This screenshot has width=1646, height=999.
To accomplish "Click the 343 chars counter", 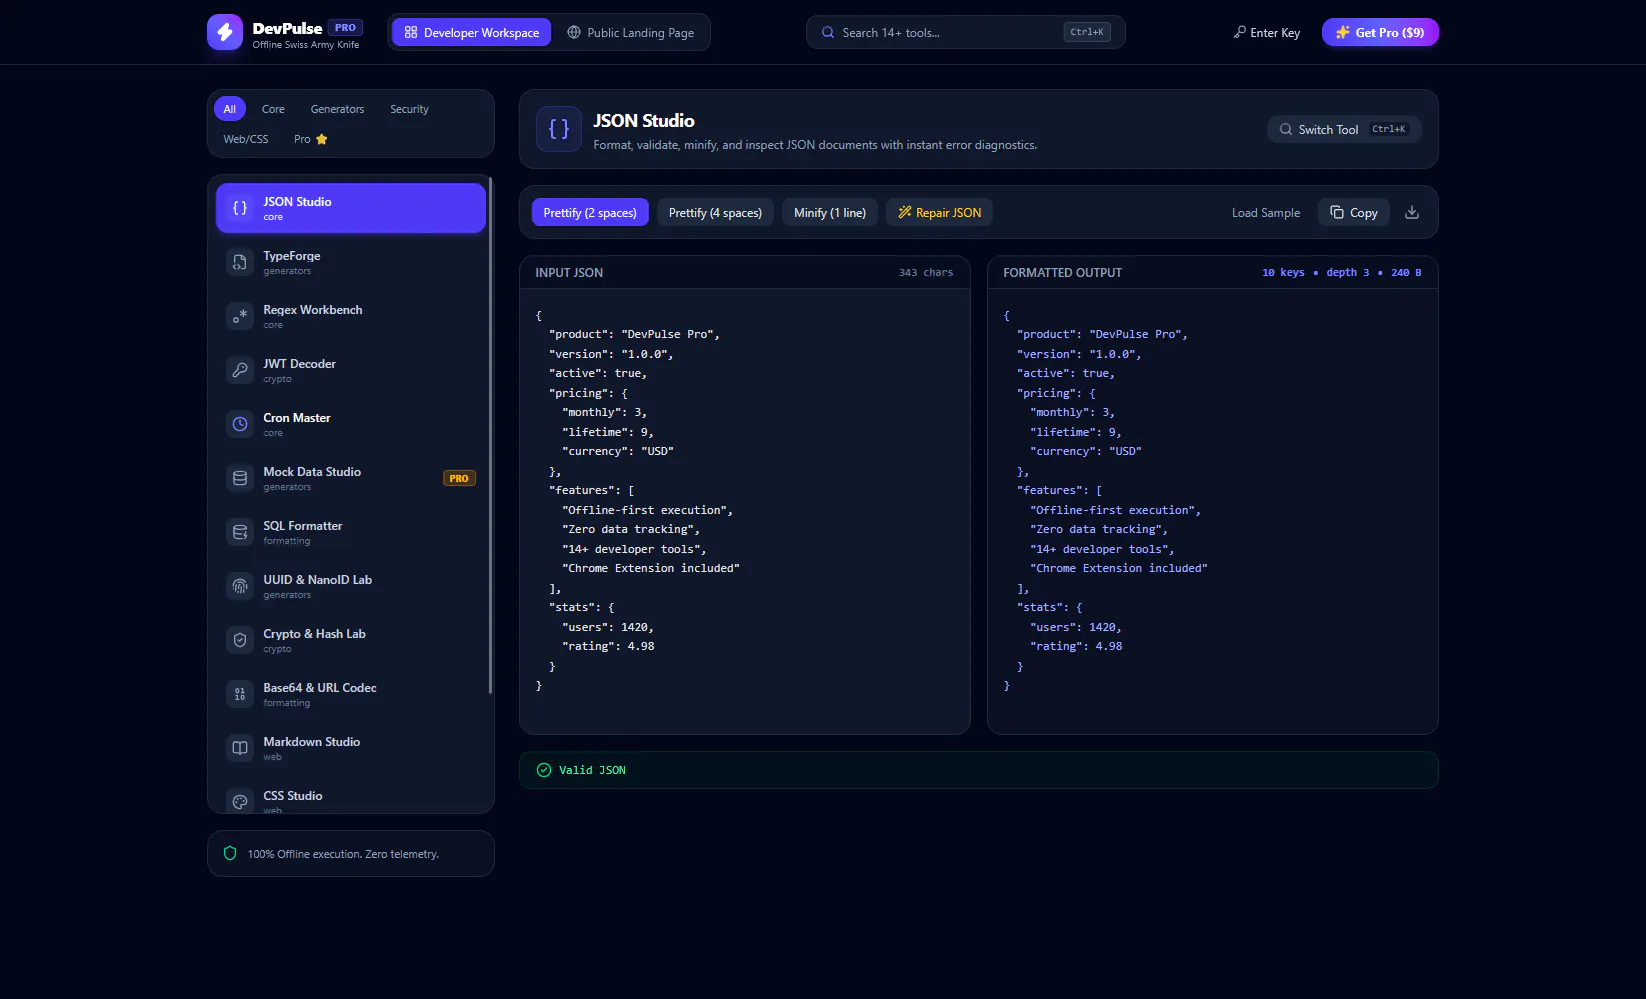I will 926,272.
